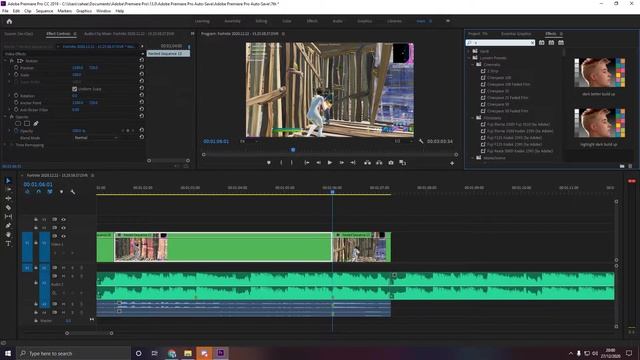Image resolution: width=640 pixels, height=360 pixels.
Task: Click Go to In point button
Action: coord(307,162)
